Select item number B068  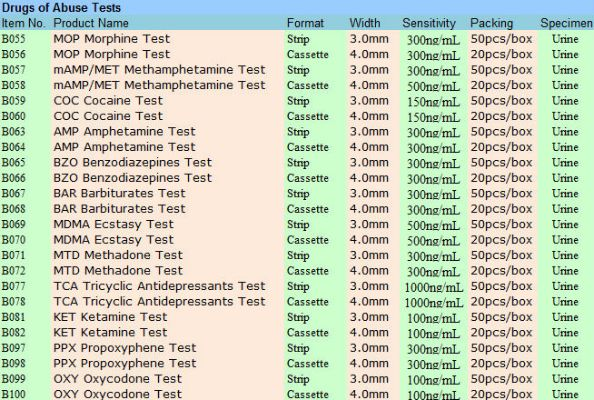tap(13, 209)
